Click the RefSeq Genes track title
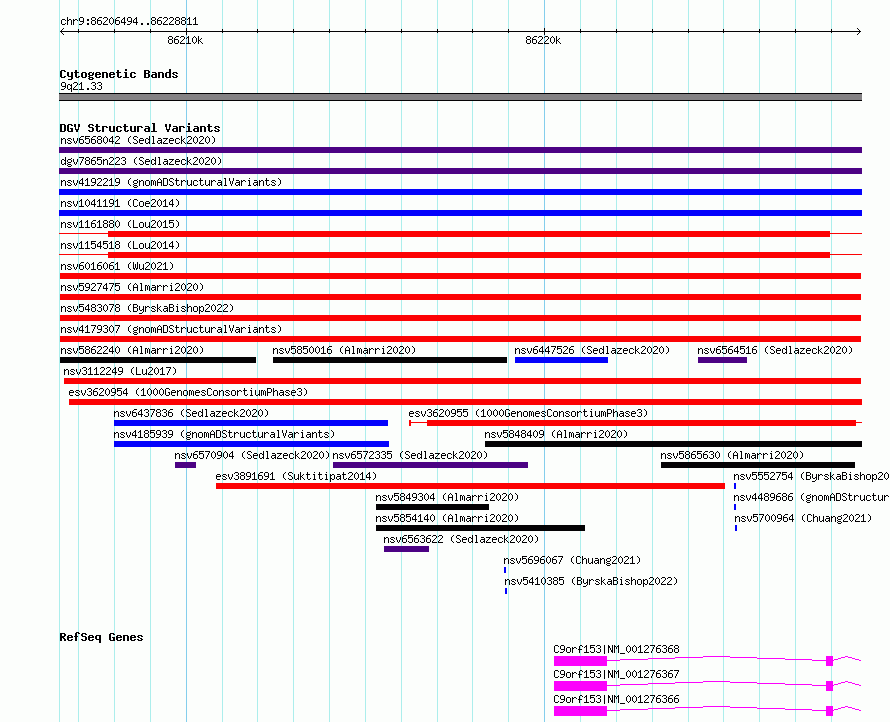 101,637
